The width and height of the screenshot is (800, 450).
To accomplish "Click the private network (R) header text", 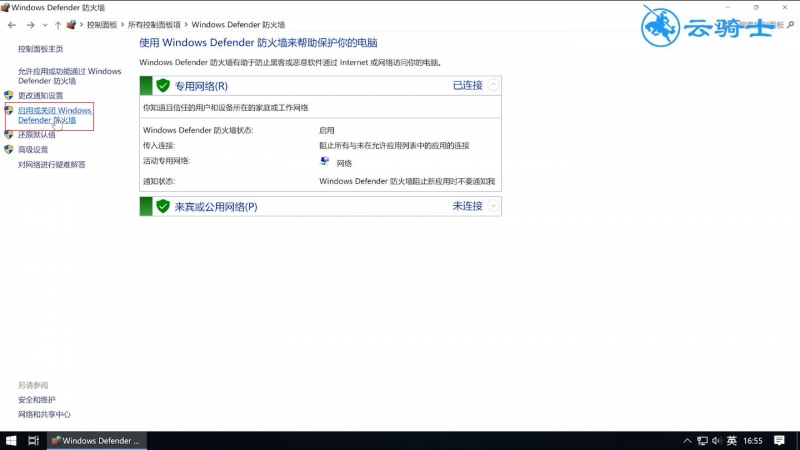I will 201,86.
